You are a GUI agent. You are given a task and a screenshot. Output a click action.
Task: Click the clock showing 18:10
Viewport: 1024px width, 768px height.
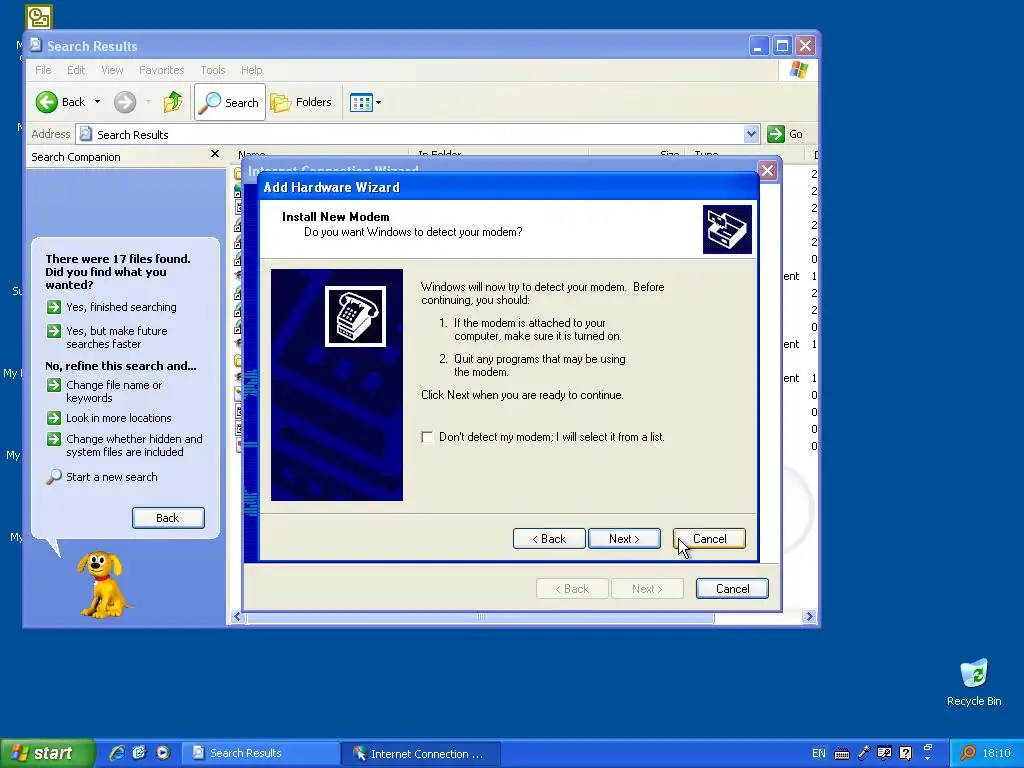tap(997, 754)
